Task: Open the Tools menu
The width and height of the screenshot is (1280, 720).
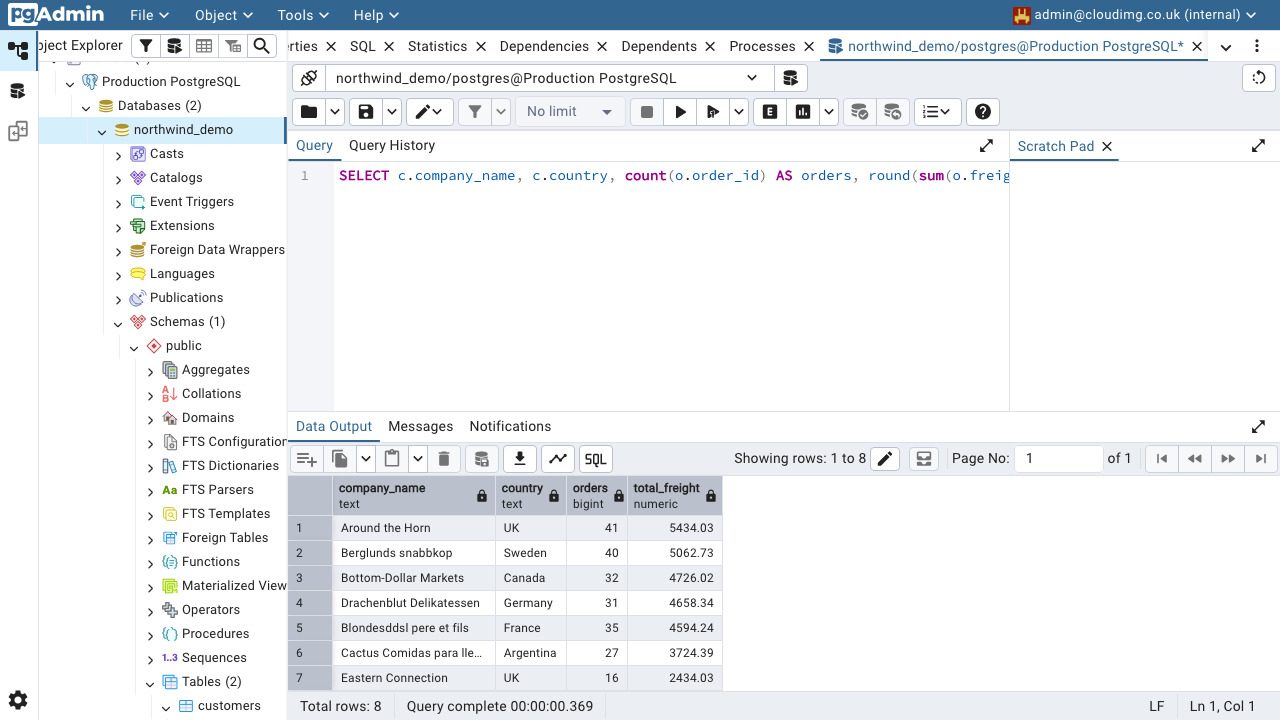Action: click(x=303, y=15)
